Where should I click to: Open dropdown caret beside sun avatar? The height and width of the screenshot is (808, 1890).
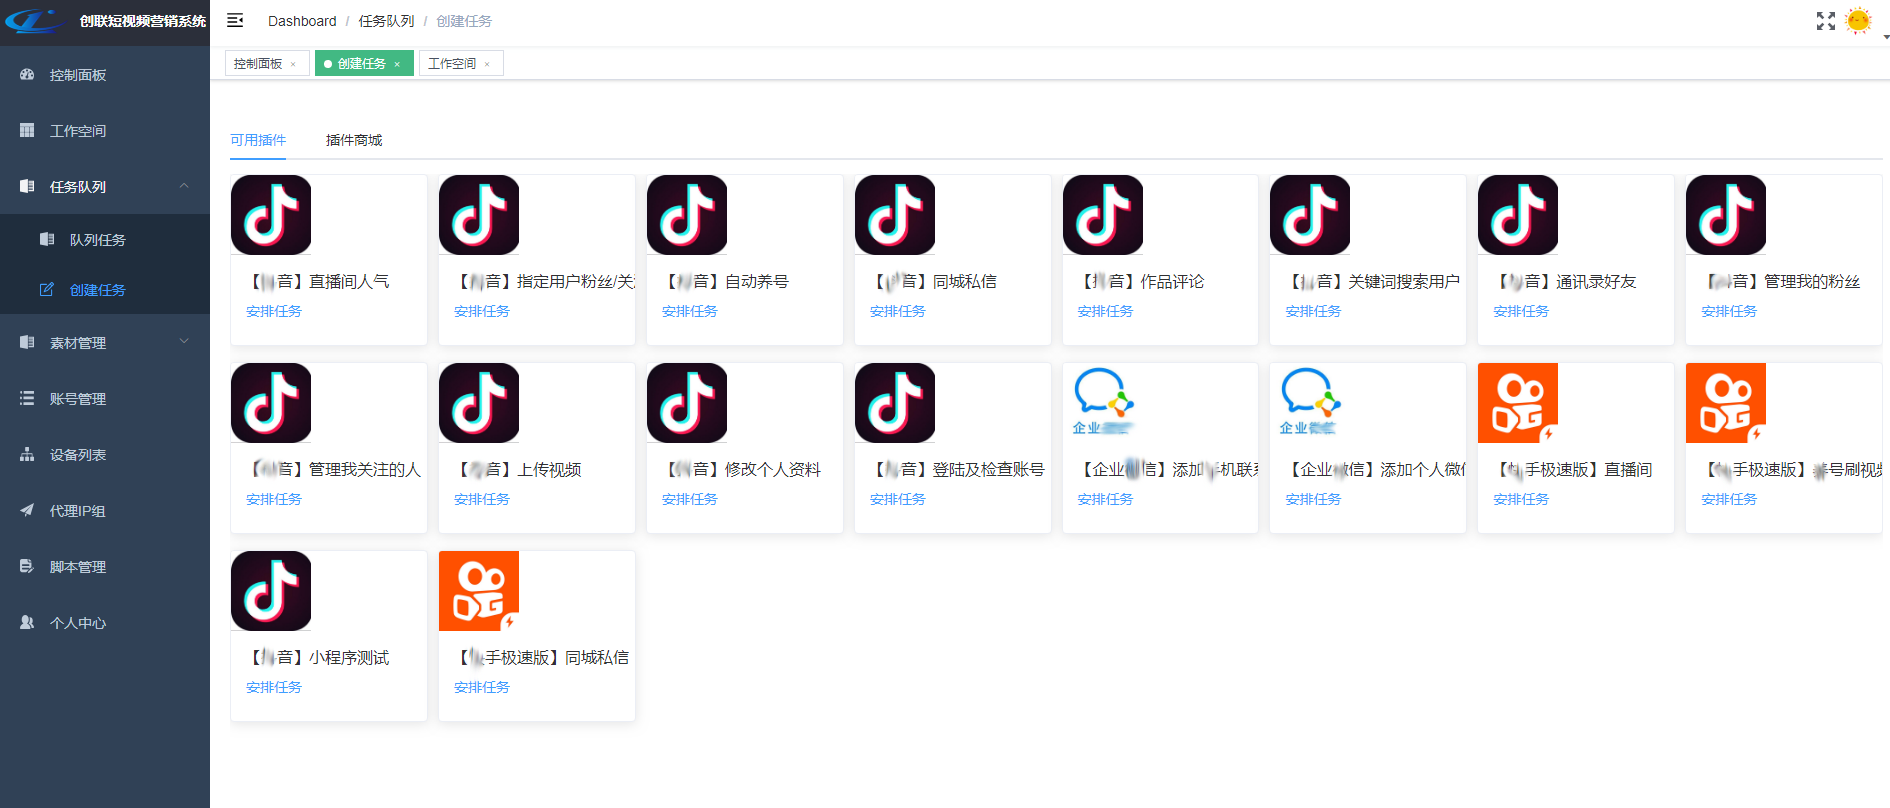(1886, 36)
